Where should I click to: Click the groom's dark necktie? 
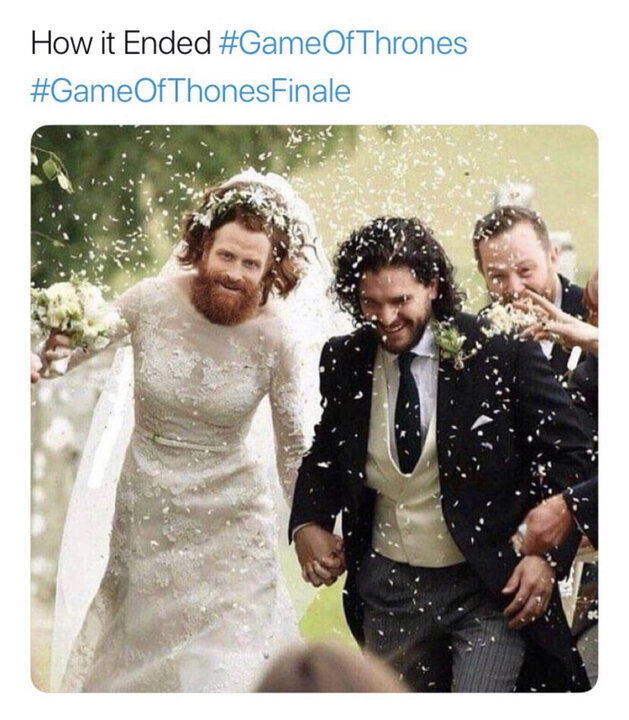pos(408,412)
